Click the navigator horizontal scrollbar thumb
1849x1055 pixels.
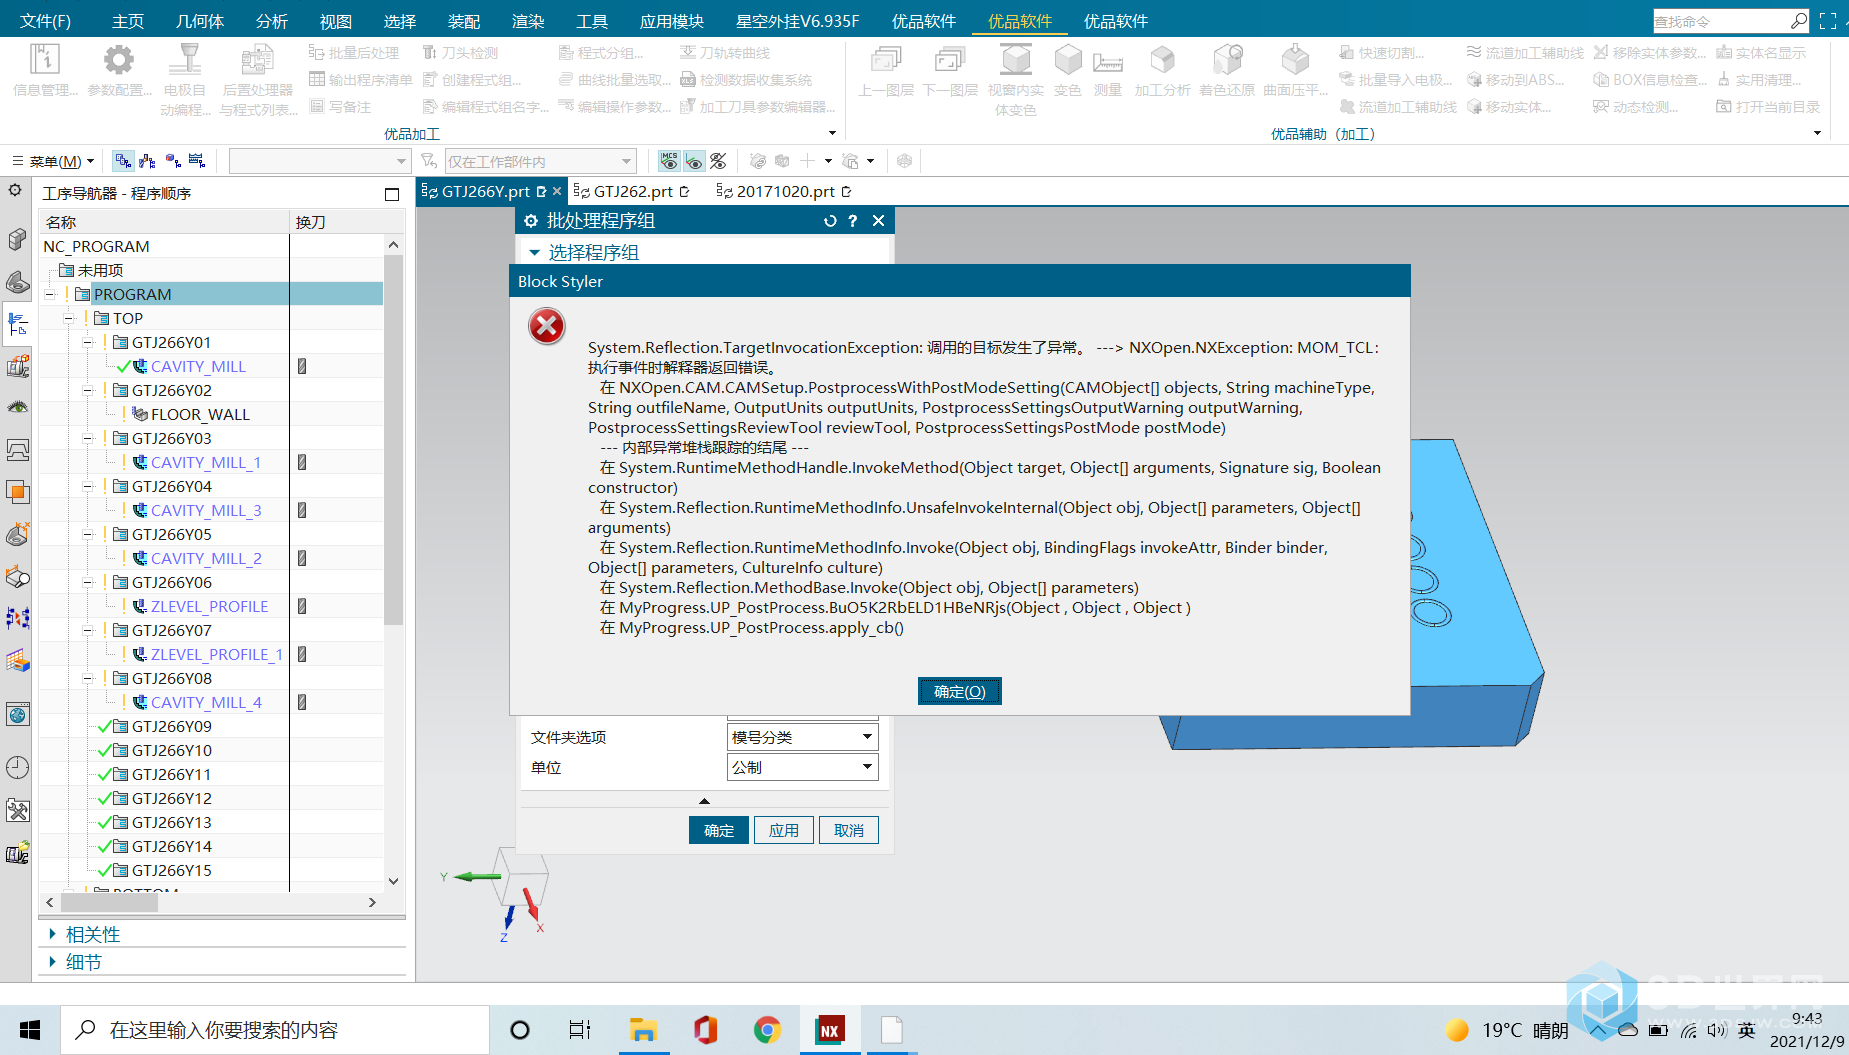109,902
